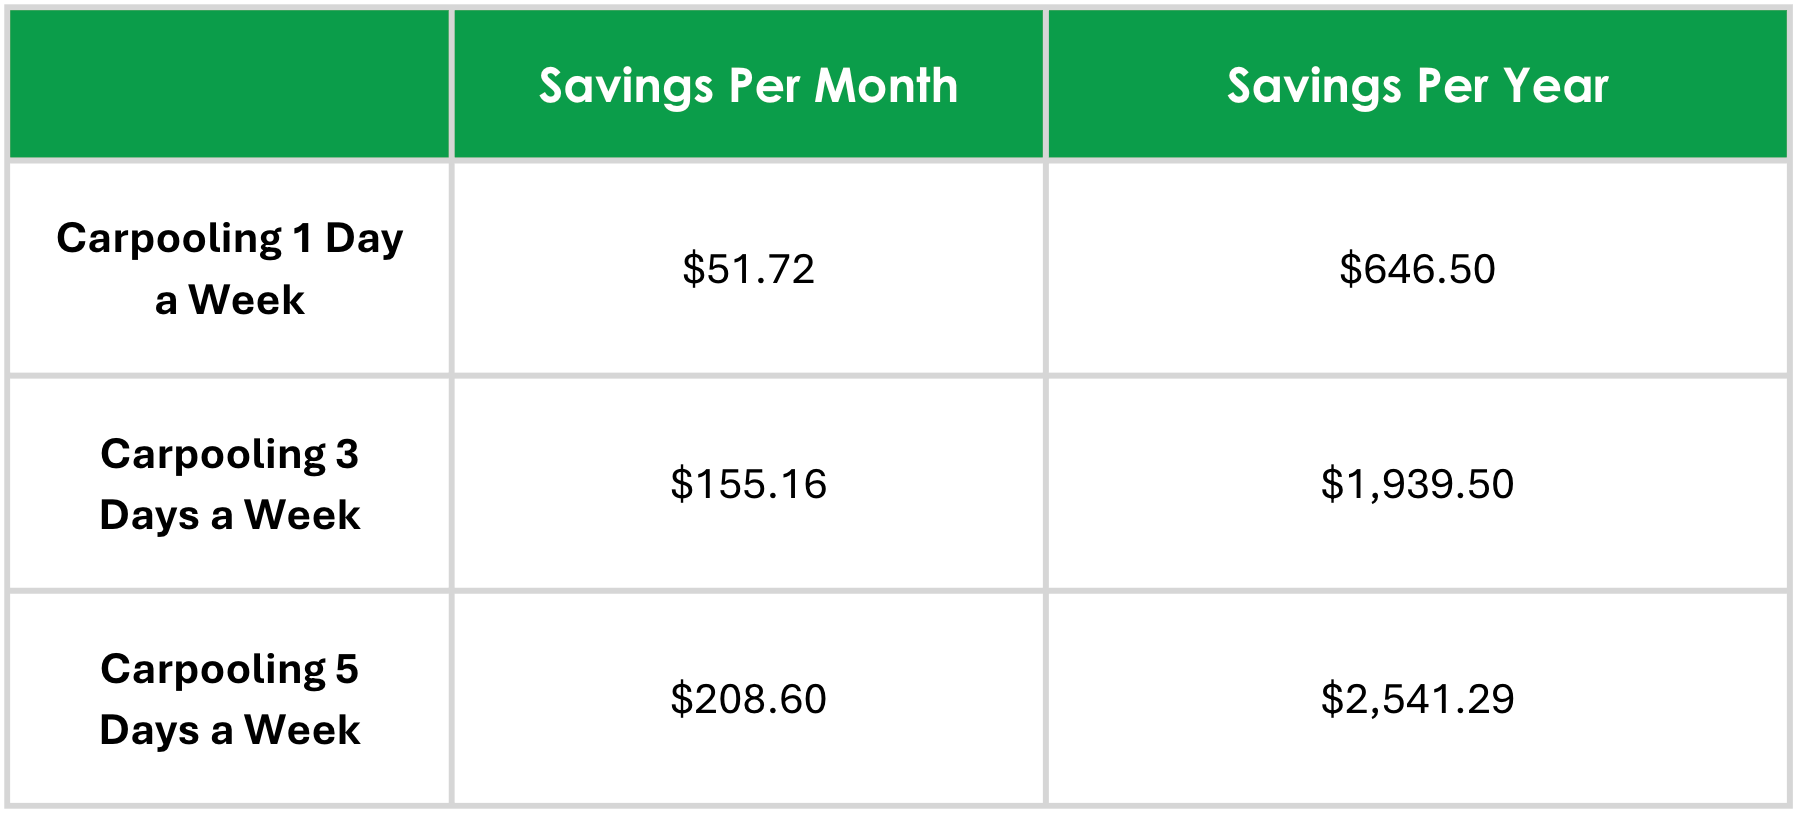
Task: Select the $2,541.29 yearly savings cell
Action: tap(1417, 699)
